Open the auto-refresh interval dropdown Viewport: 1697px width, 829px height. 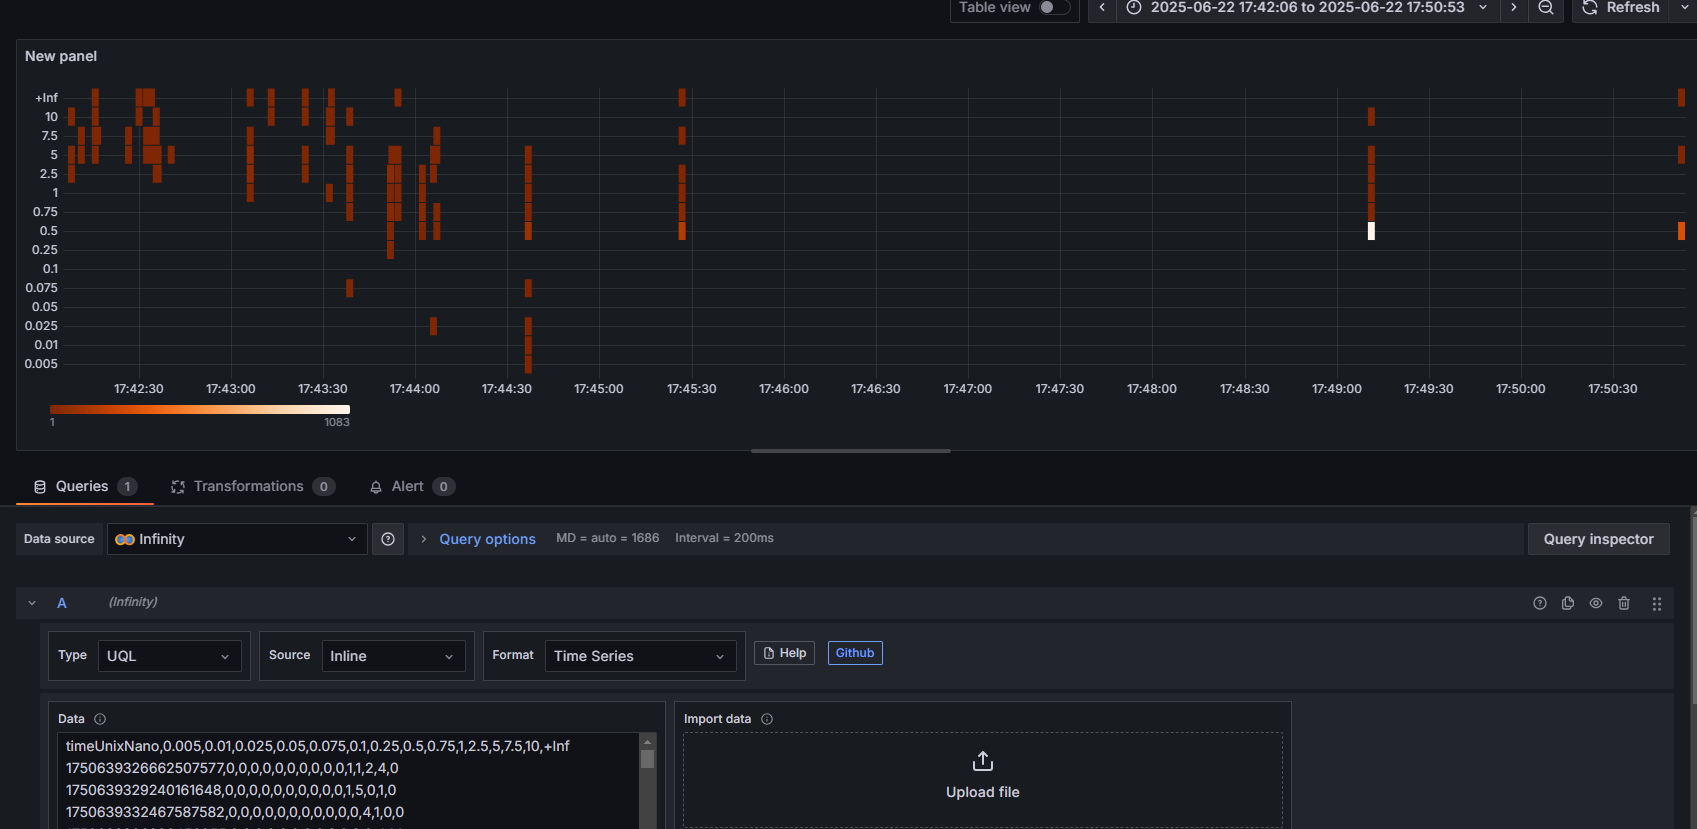1684,7
